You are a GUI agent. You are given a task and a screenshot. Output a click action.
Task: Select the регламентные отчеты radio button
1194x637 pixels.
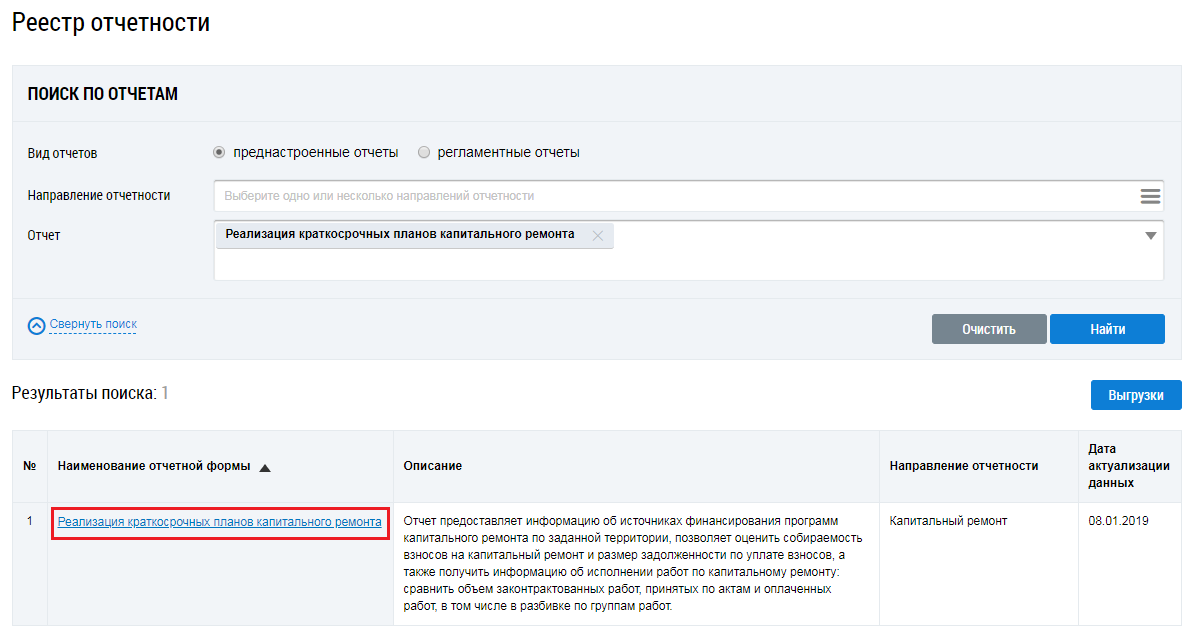click(424, 153)
